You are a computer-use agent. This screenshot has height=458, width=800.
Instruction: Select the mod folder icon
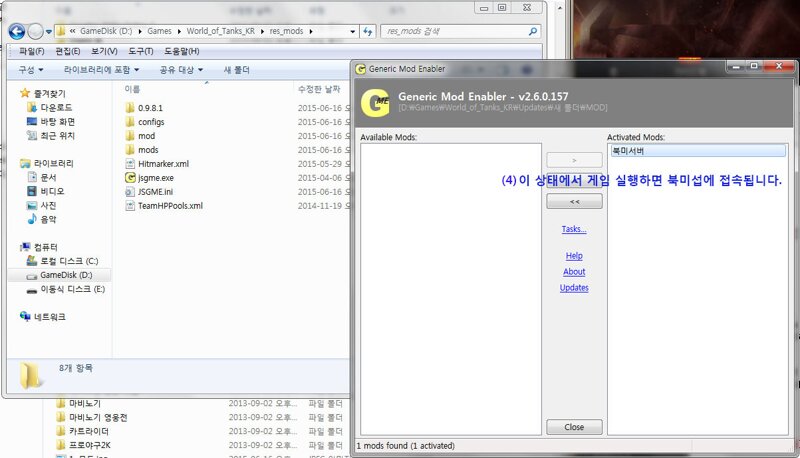130,136
